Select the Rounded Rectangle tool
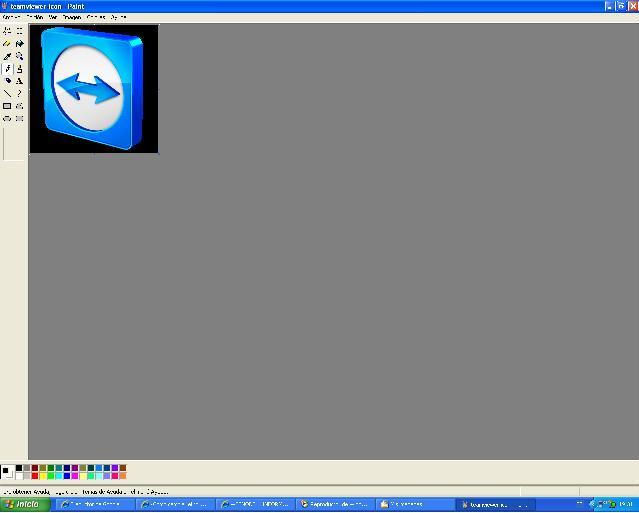 20,119
